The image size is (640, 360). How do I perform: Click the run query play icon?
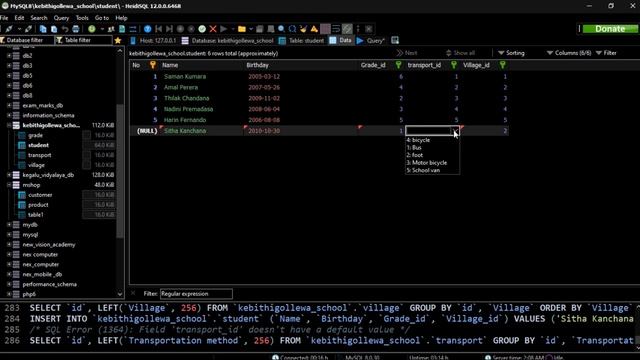point(223,29)
